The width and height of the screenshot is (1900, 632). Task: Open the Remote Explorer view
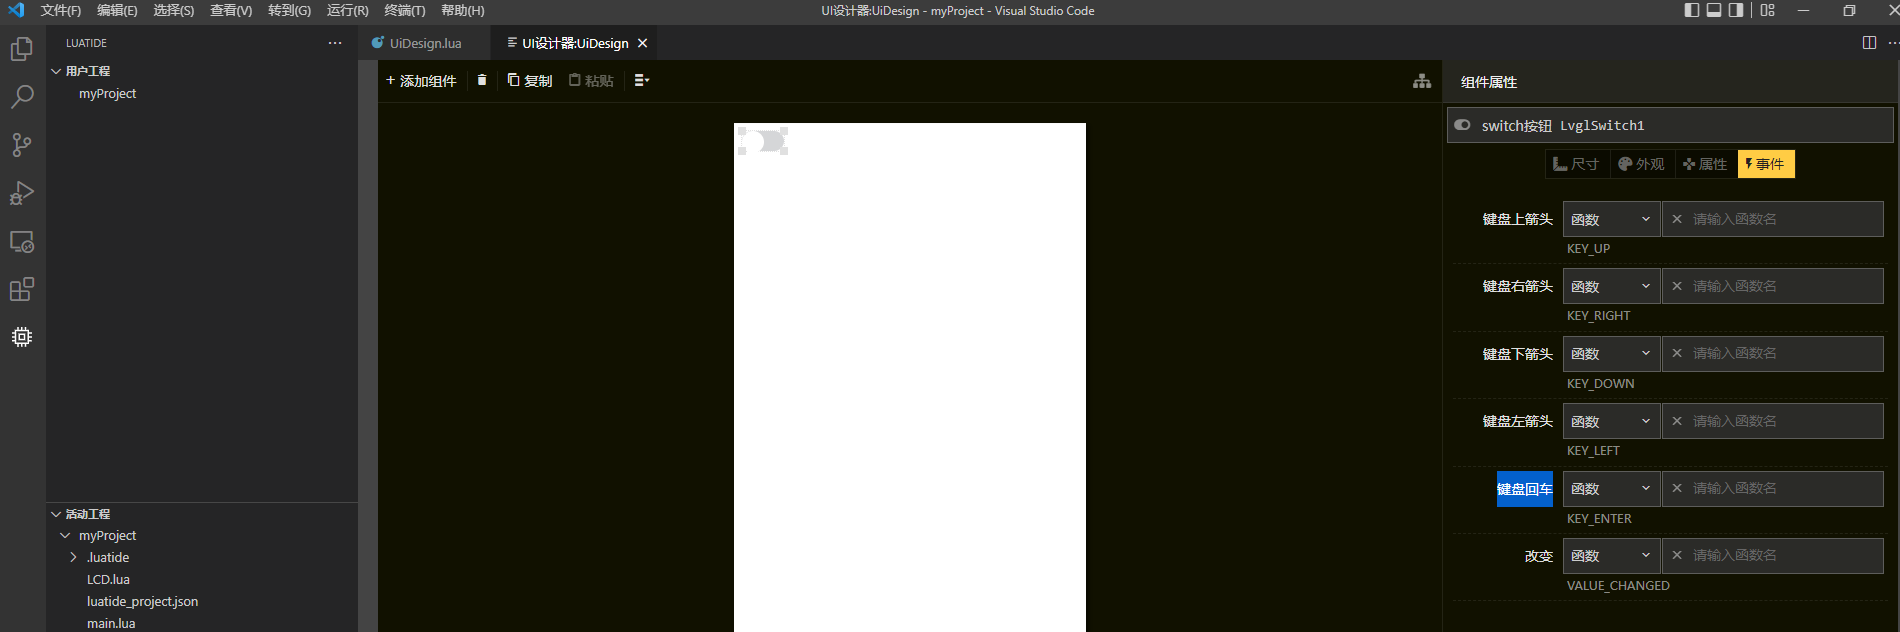[22, 241]
